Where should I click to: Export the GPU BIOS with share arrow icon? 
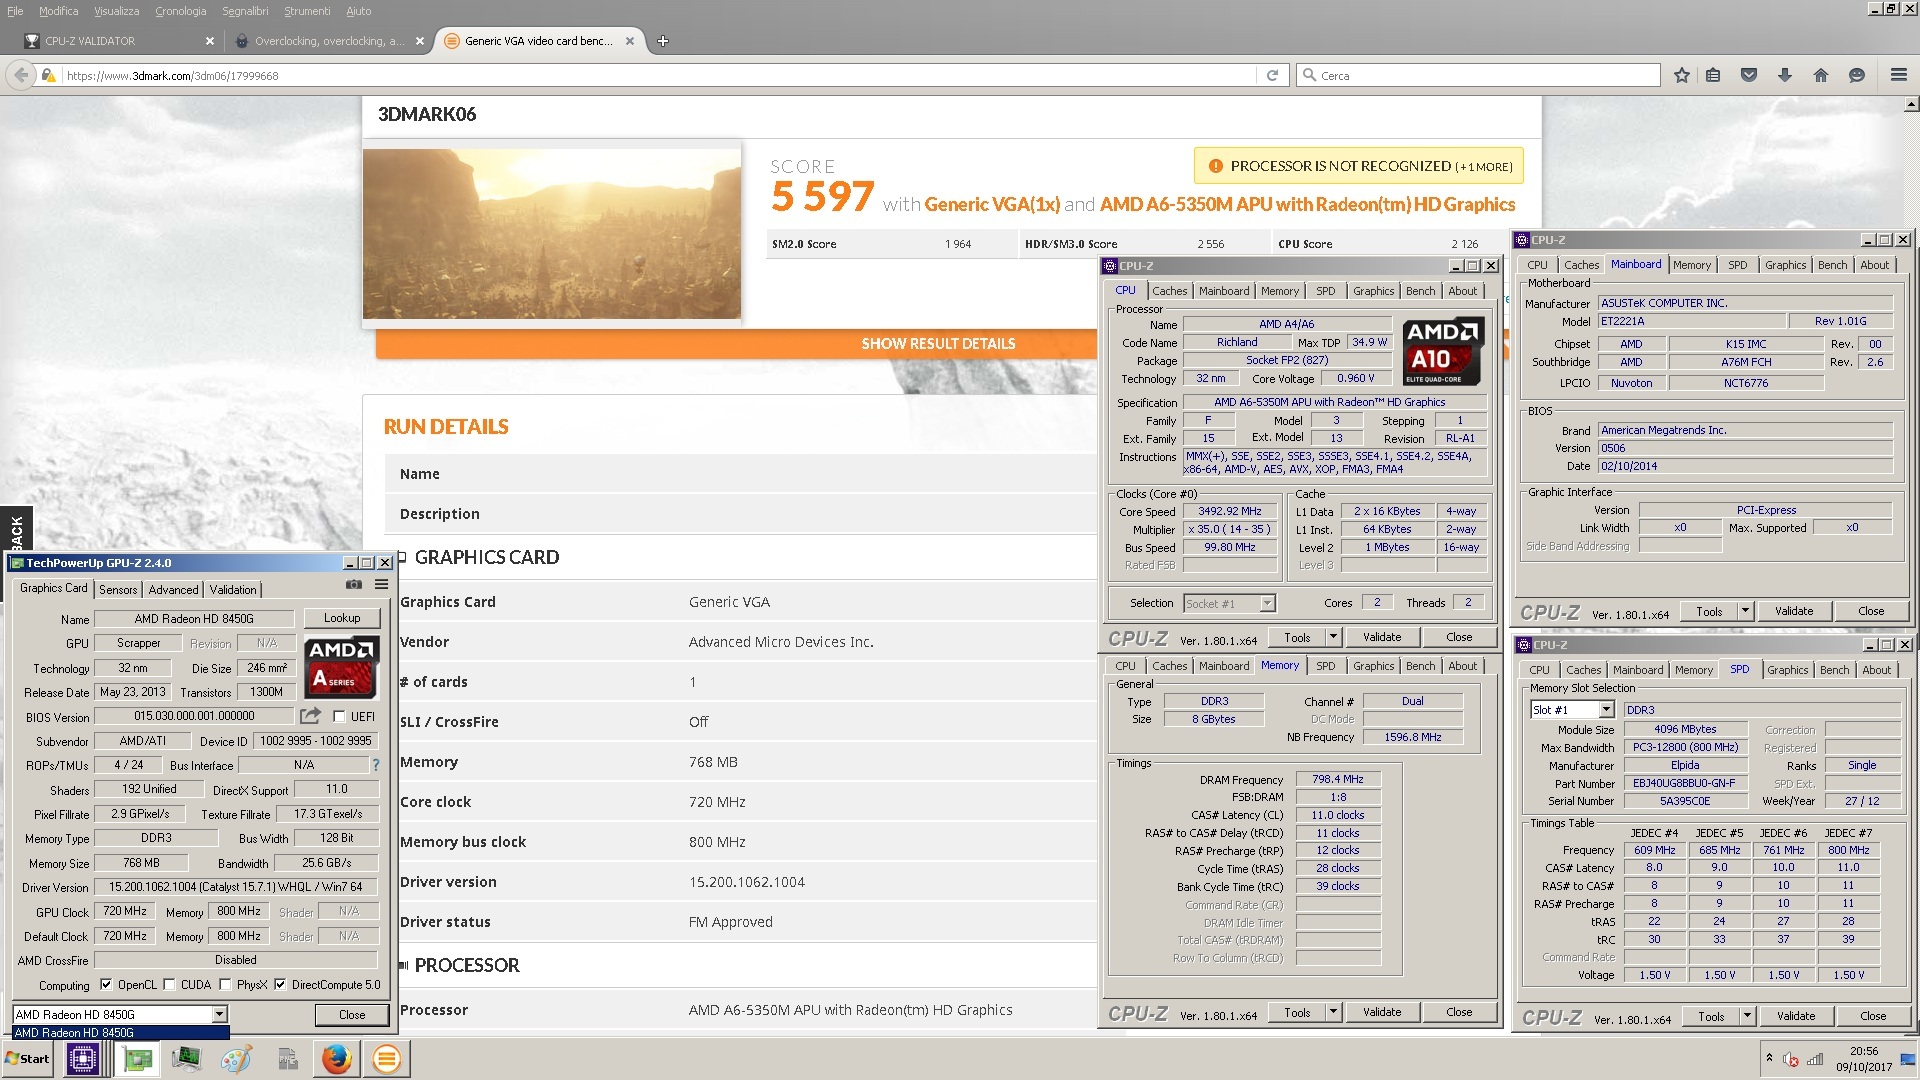tap(311, 716)
